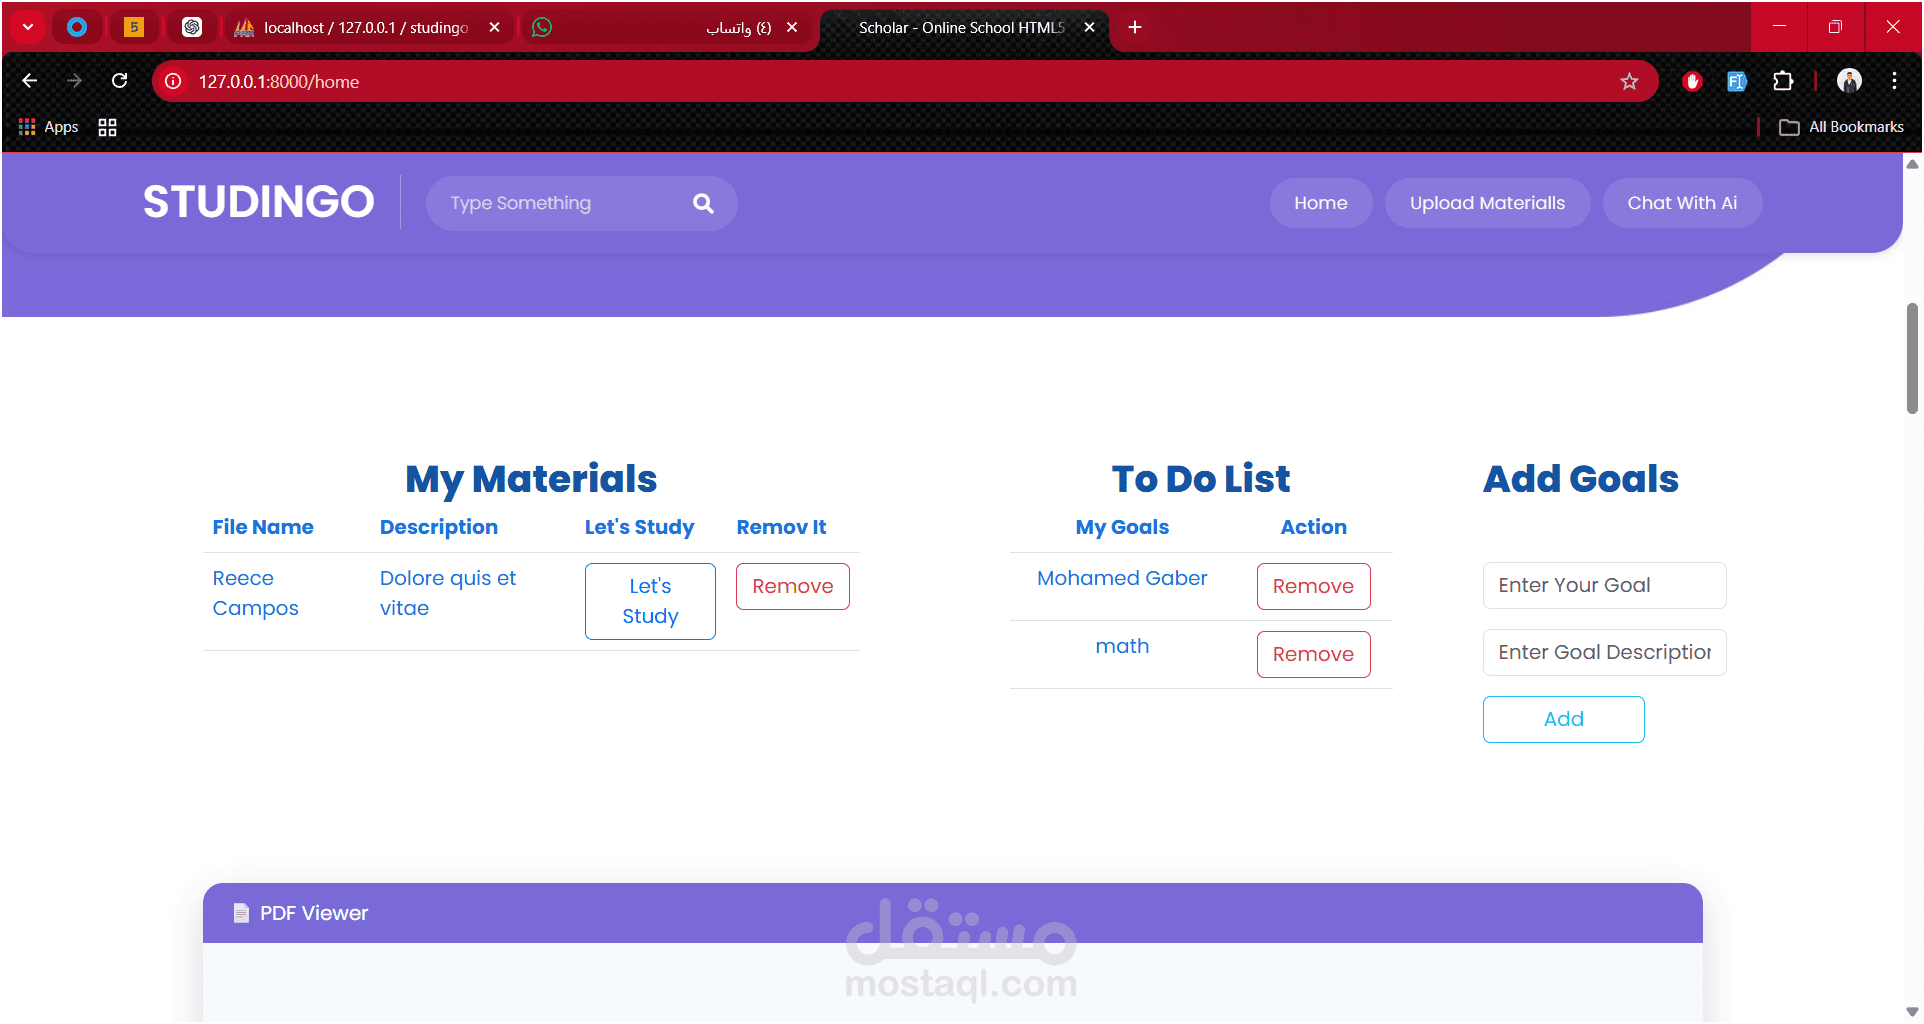Open a new browser tab
This screenshot has height=1024, width=1924.
coord(1135,27)
